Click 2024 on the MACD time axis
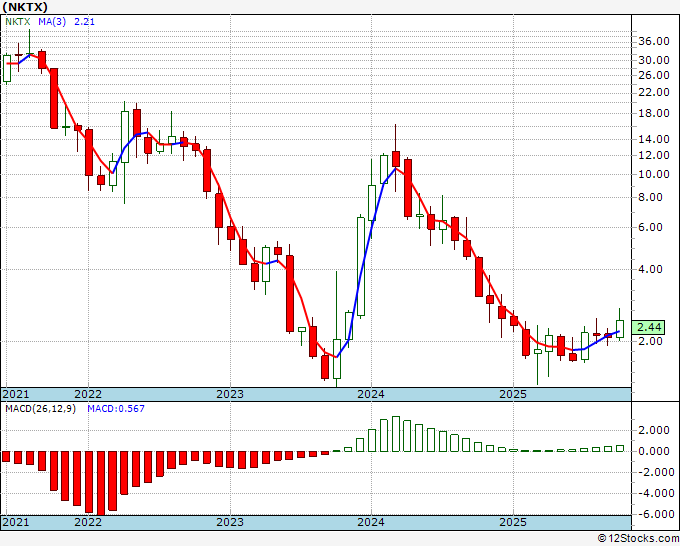Screen dimensions: 680x546 click(x=371, y=522)
